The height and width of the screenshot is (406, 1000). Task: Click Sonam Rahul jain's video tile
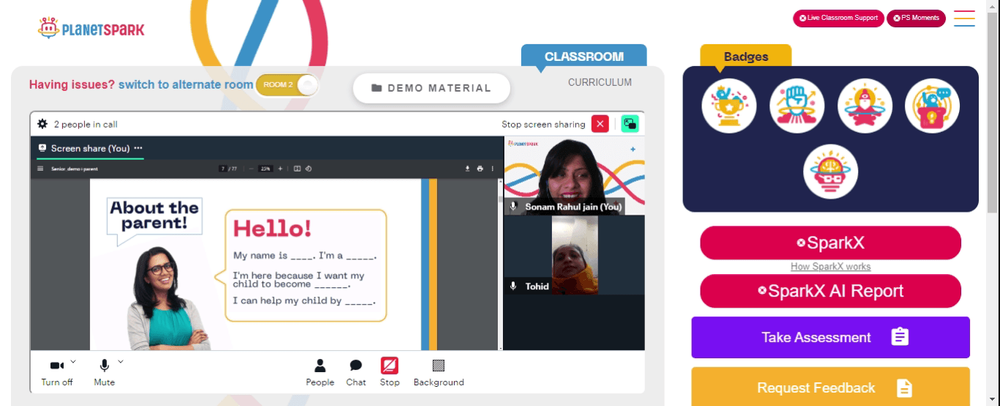575,175
